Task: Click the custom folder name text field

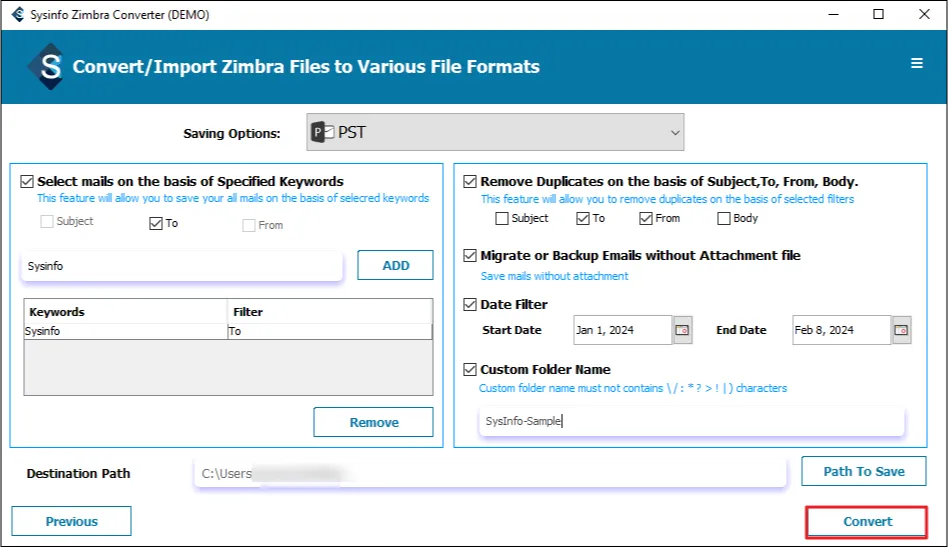Action: tap(692, 421)
